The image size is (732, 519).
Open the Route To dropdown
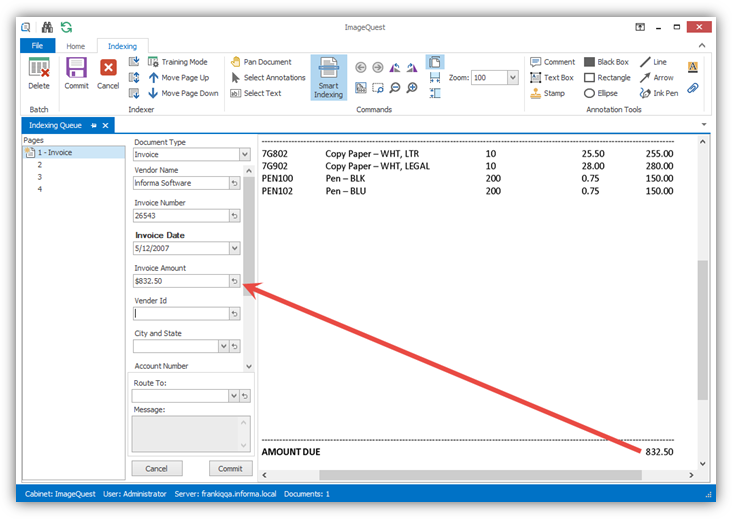click(x=234, y=396)
